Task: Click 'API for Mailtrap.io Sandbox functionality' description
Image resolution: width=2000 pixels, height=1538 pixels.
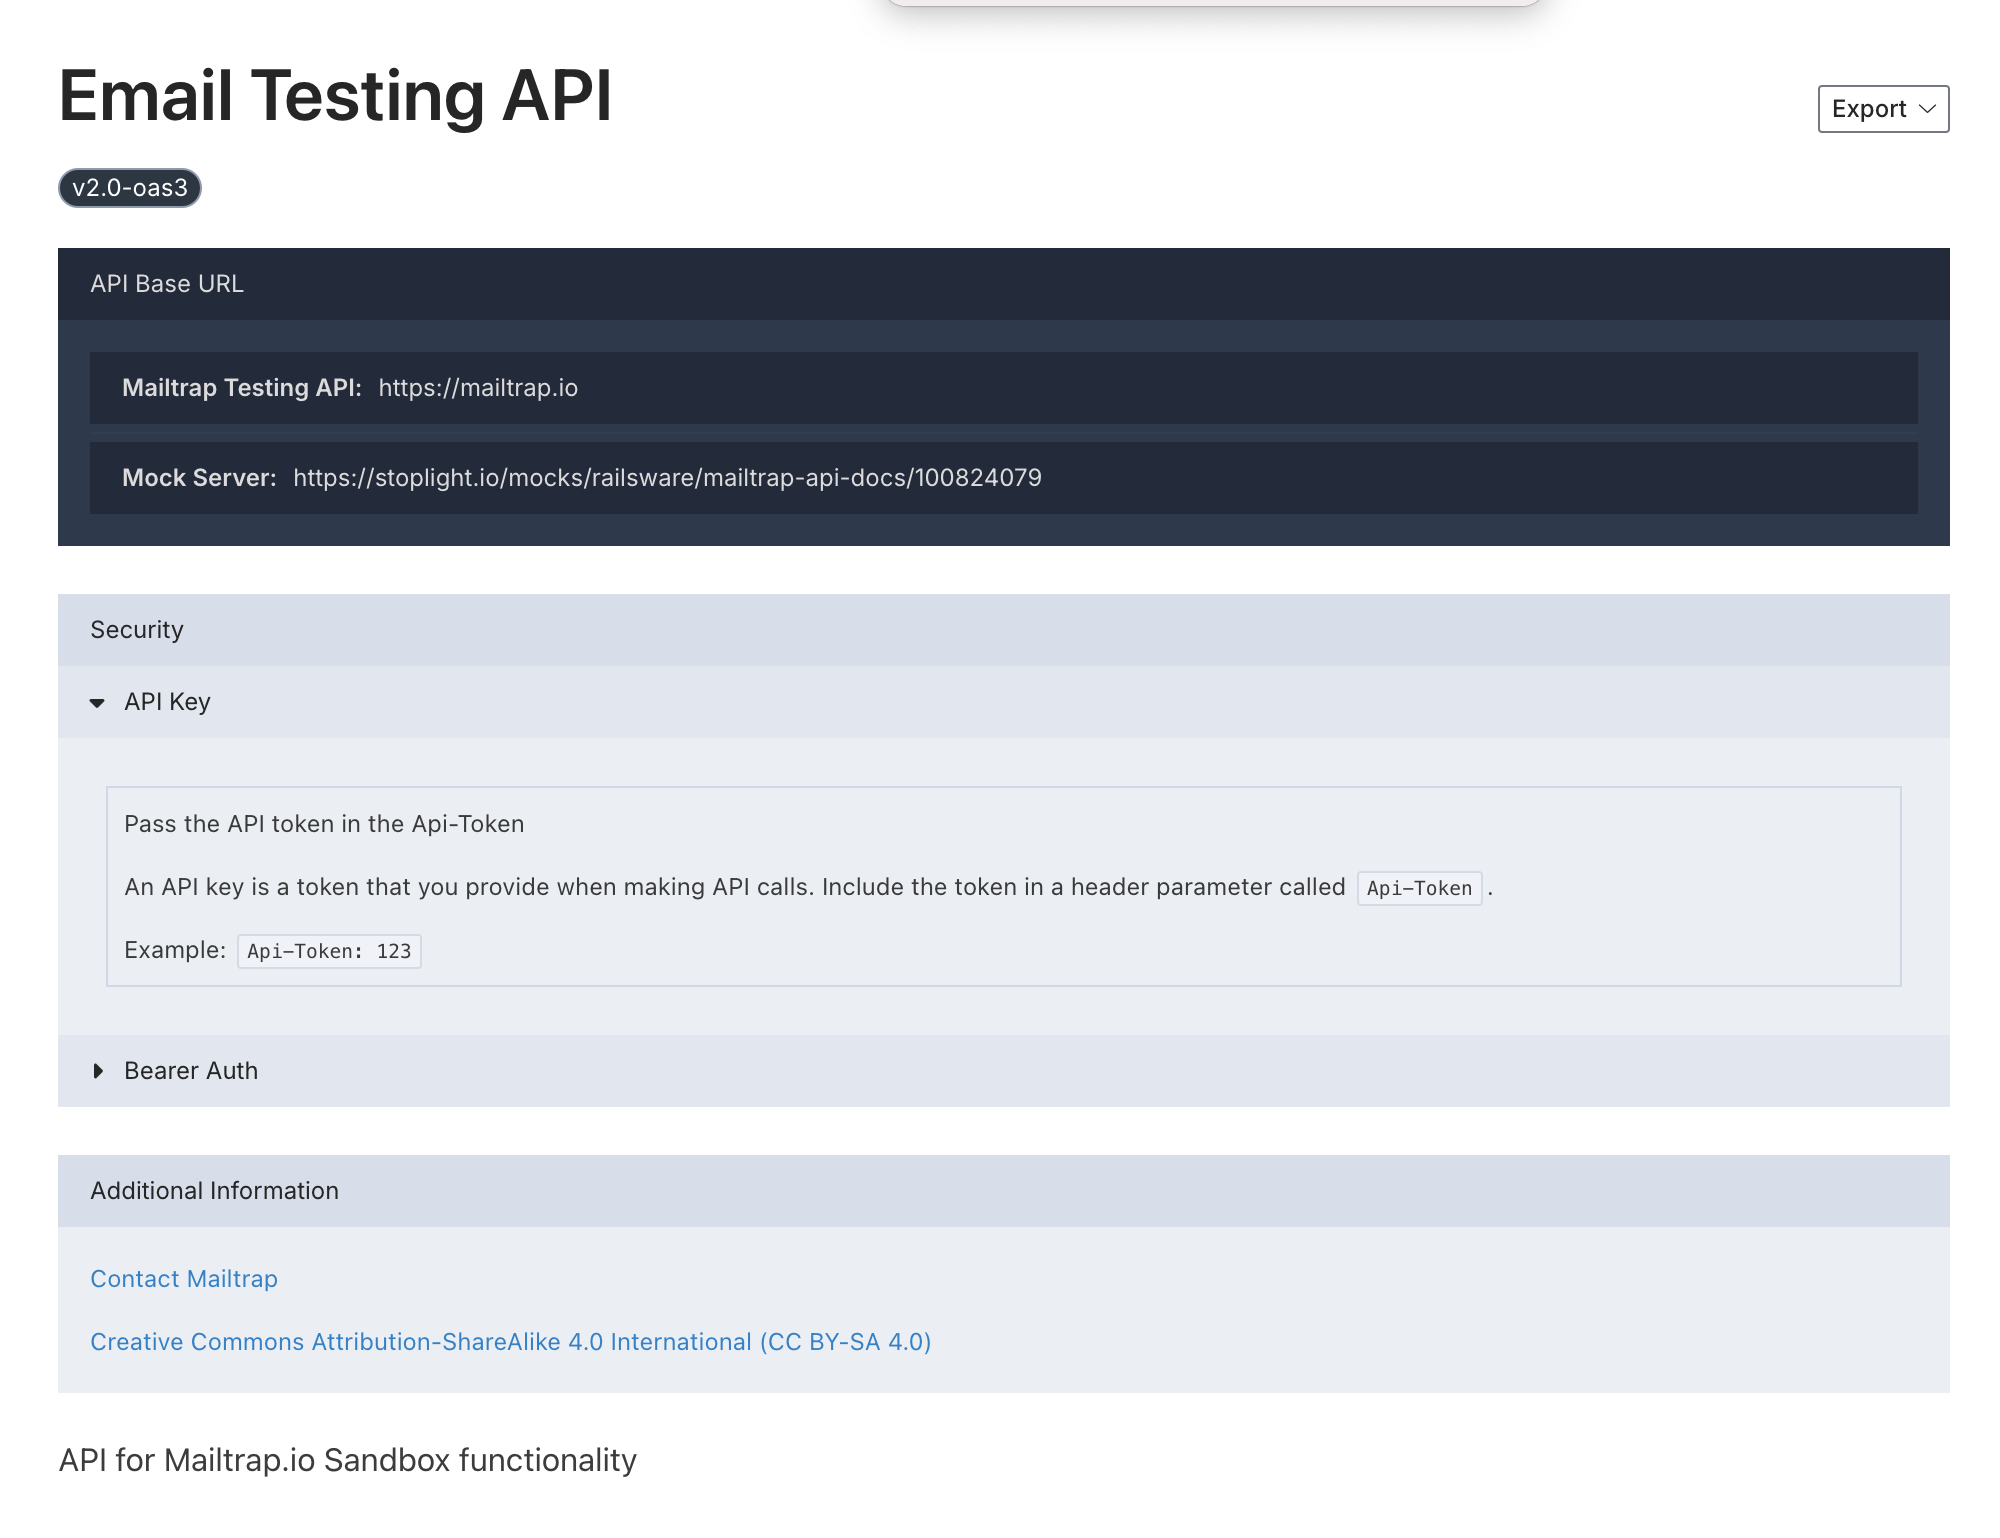Action: (x=348, y=1460)
